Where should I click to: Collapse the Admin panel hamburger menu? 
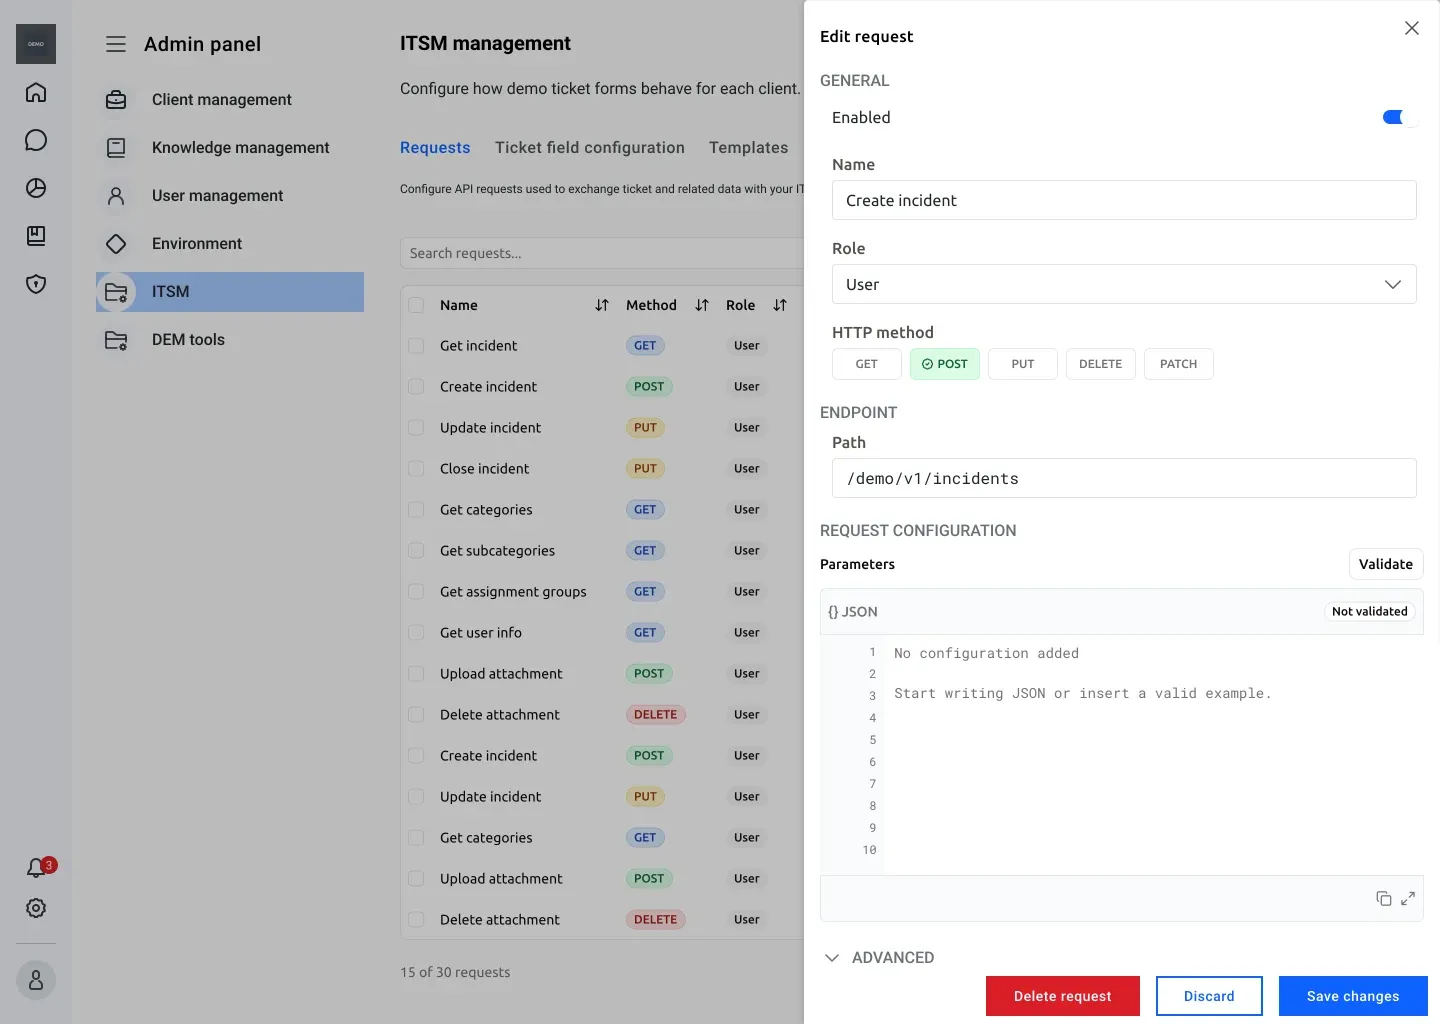click(x=116, y=44)
